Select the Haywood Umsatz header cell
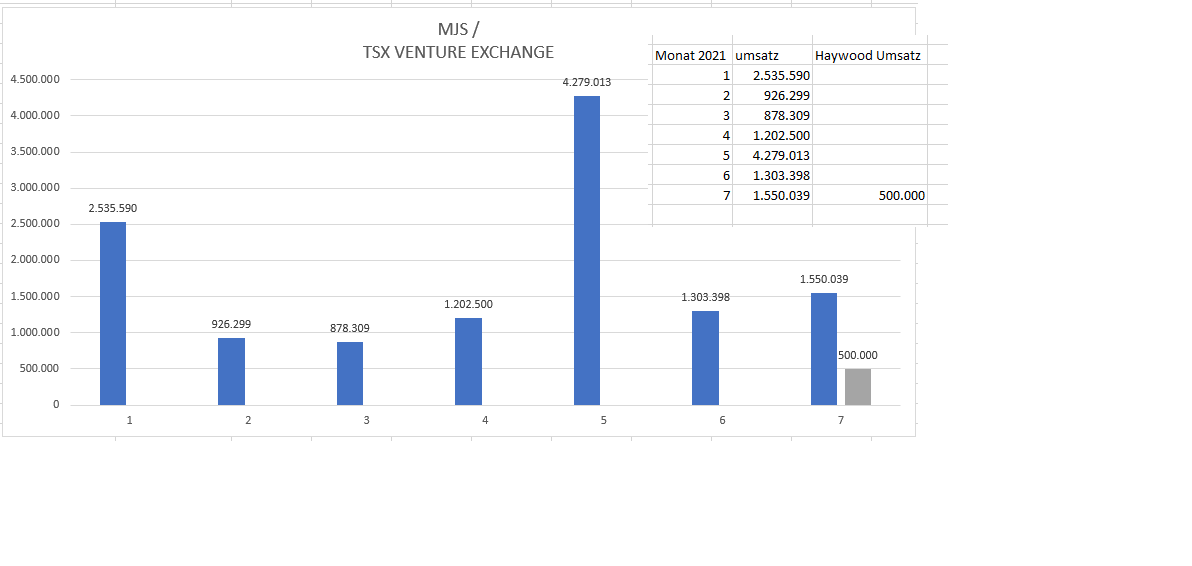This screenshot has height=566, width=1192. 870,55
